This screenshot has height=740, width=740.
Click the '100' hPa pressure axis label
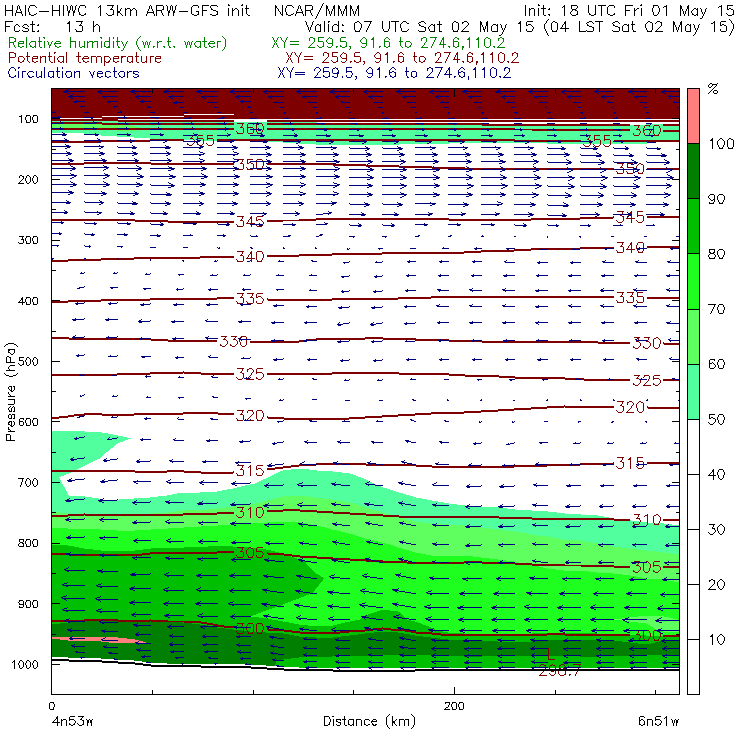(28, 119)
